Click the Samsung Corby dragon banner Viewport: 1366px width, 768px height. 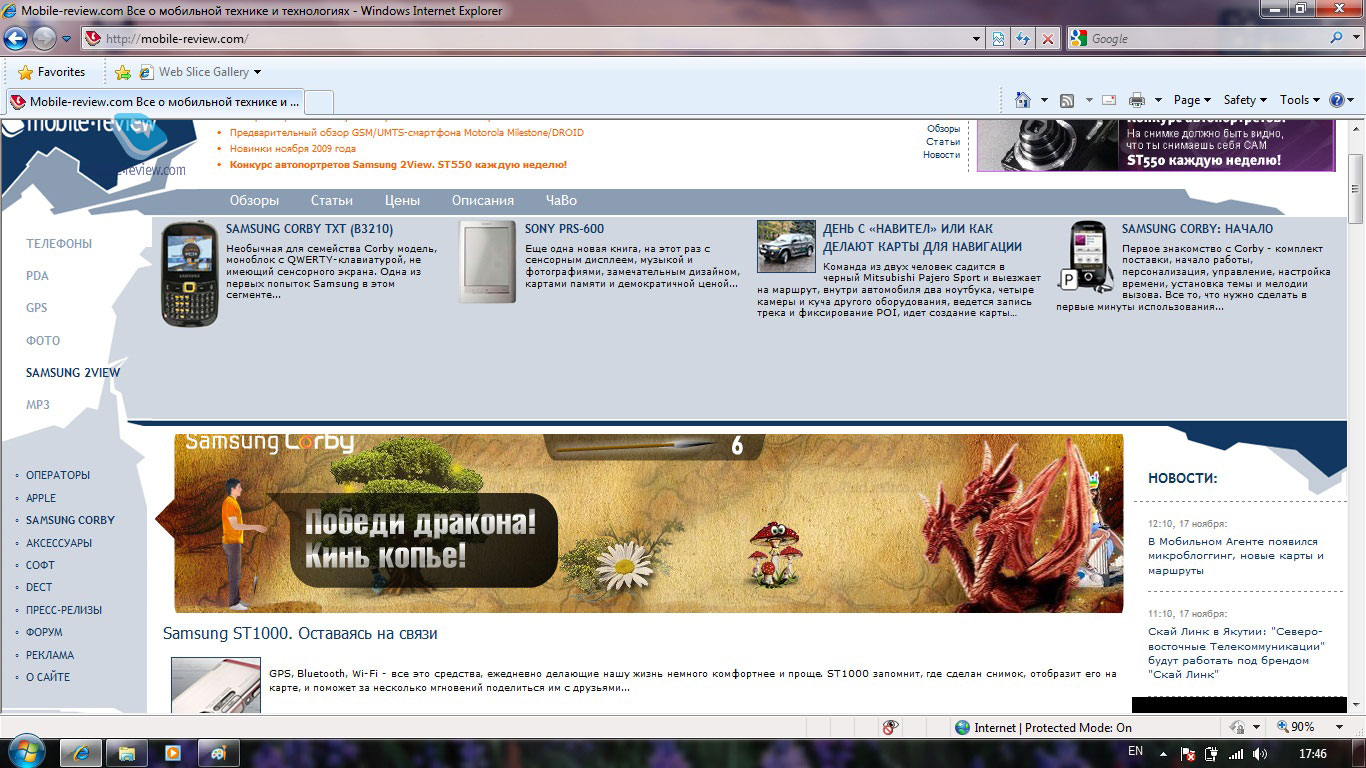pyautogui.click(x=648, y=523)
